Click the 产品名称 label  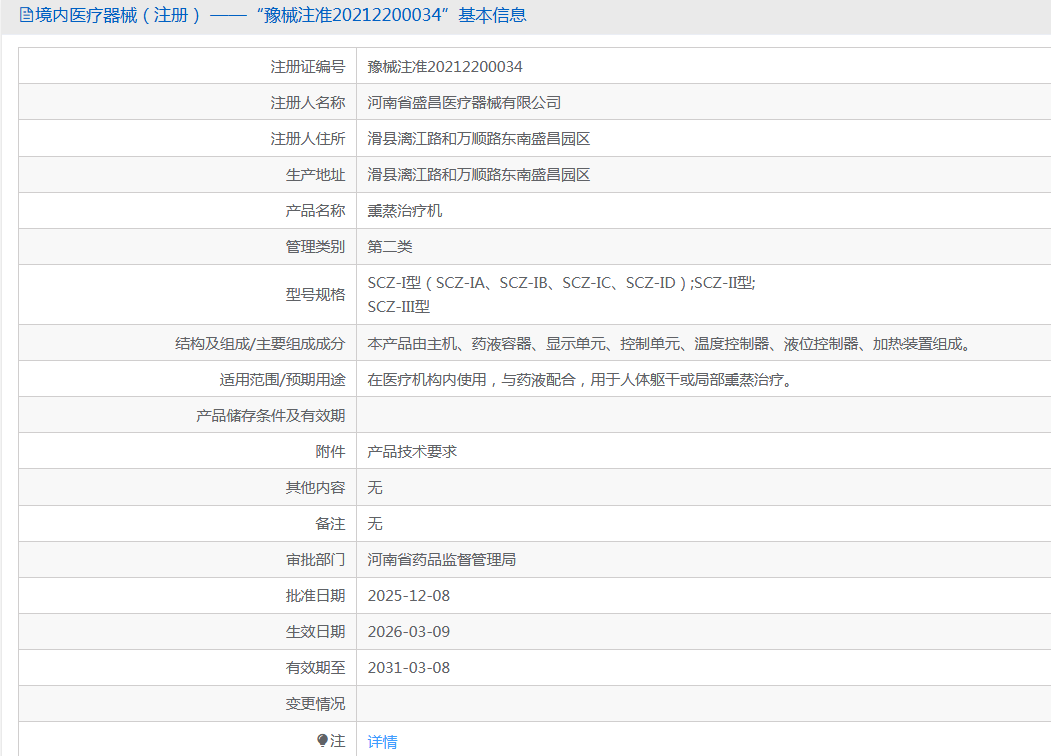[x=315, y=210]
